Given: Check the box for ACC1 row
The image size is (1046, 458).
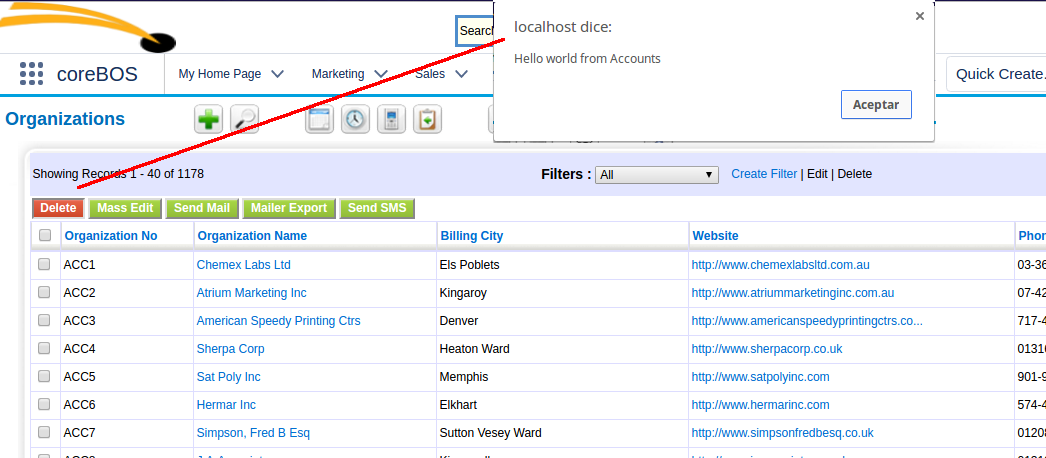Looking at the screenshot, I should pyautogui.click(x=44, y=265).
